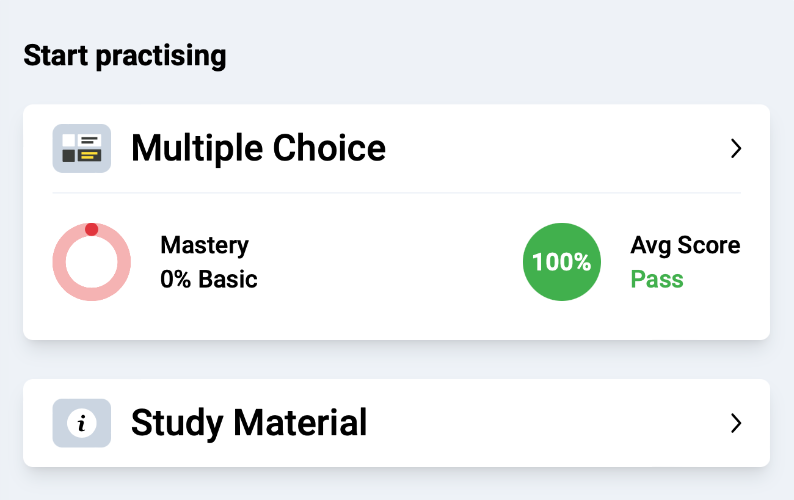
Task: Select the Mastery label
Action: 205,245
